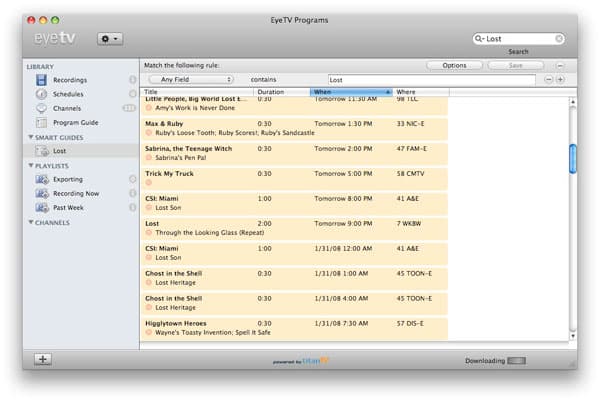
Task: Select Recordings in the library
Action: pyautogui.click(x=70, y=80)
